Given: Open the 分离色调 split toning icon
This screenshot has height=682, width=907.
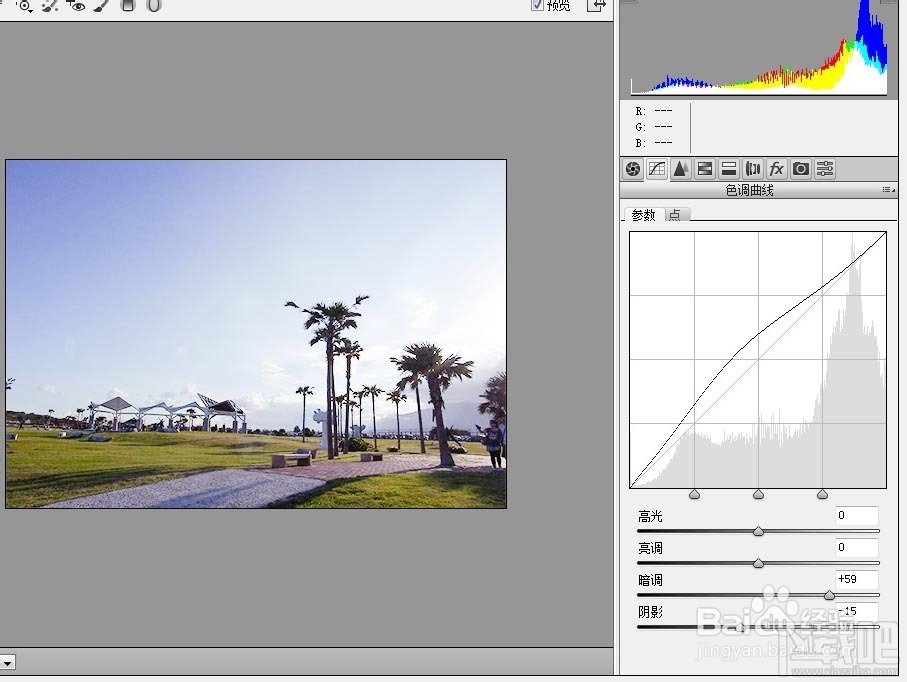Looking at the screenshot, I should 729,168.
